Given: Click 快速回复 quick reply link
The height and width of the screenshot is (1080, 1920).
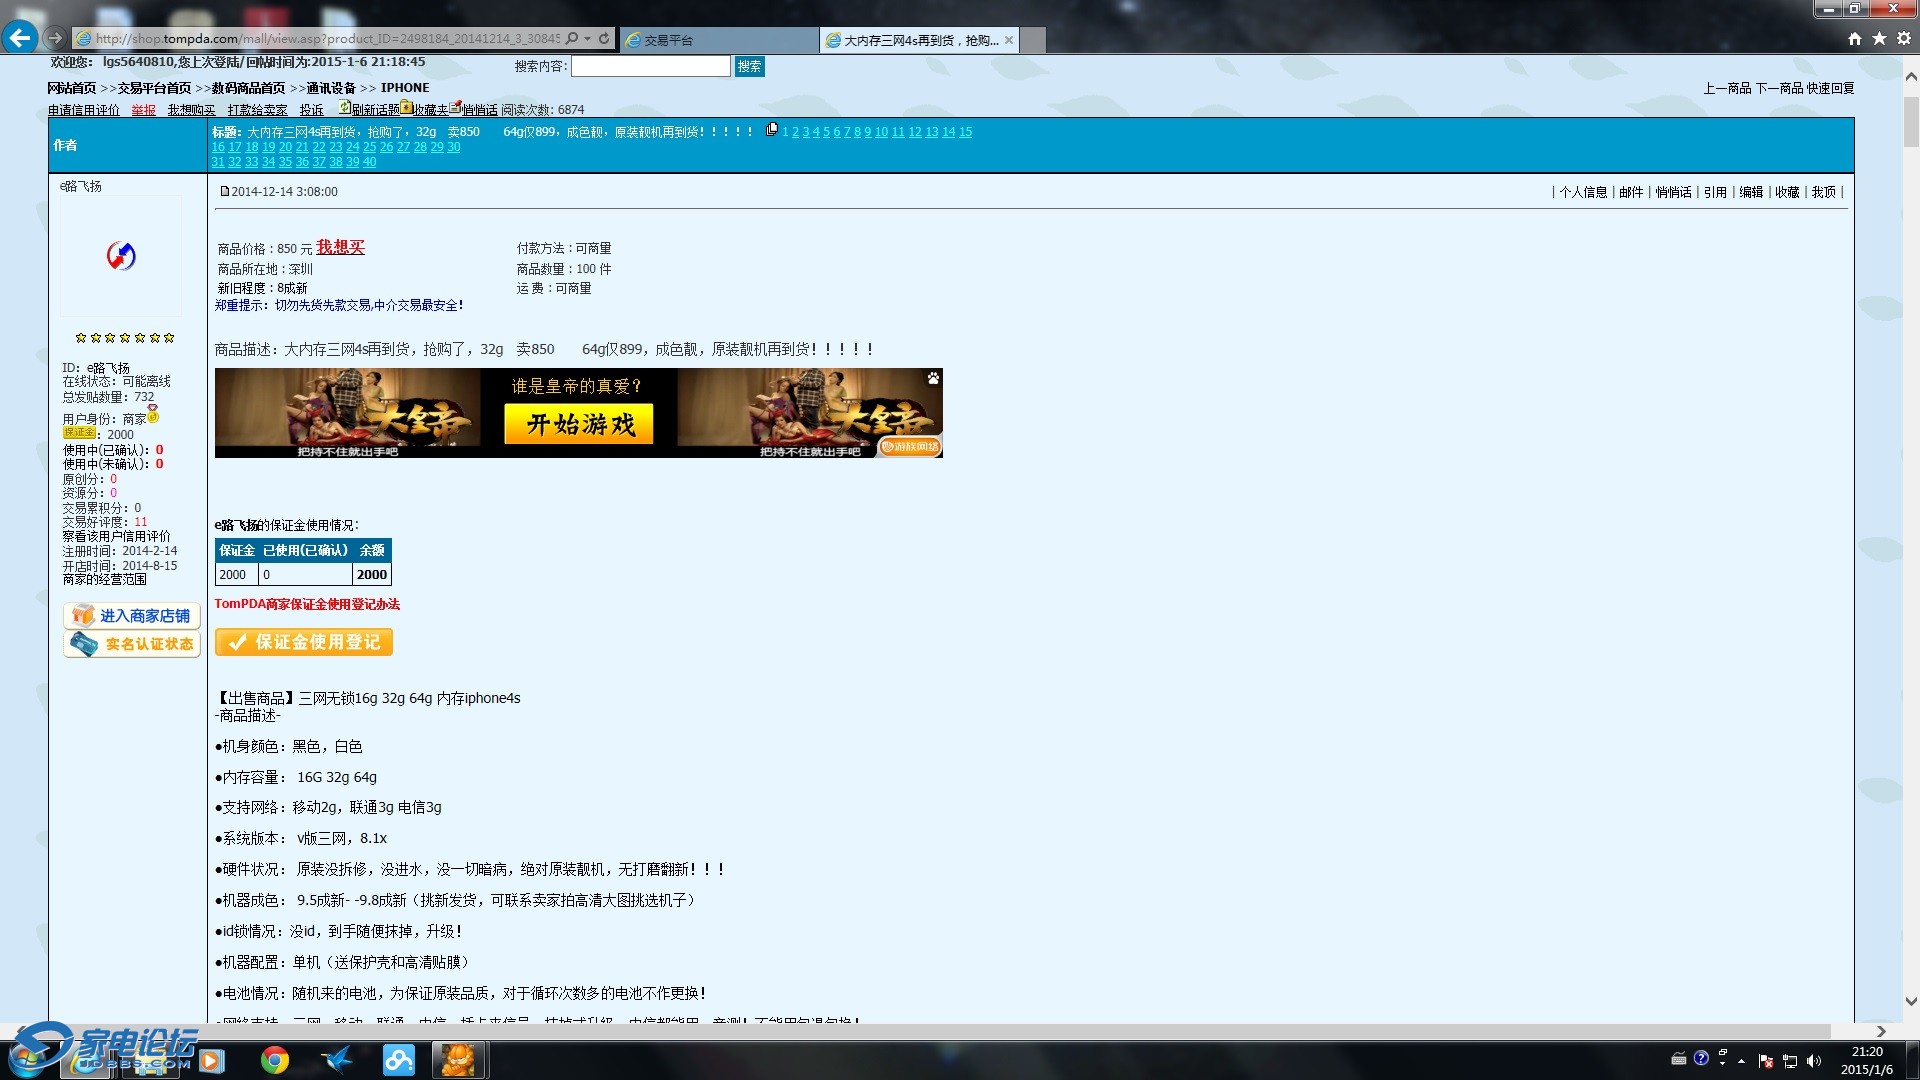Looking at the screenshot, I should click(1831, 88).
